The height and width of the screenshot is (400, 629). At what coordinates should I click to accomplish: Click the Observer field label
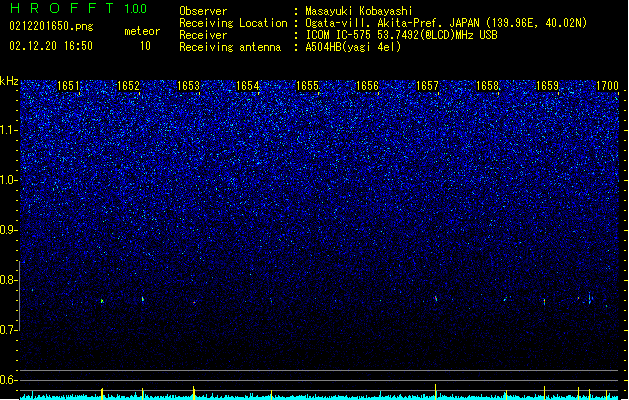pyautogui.click(x=203, y=11)
